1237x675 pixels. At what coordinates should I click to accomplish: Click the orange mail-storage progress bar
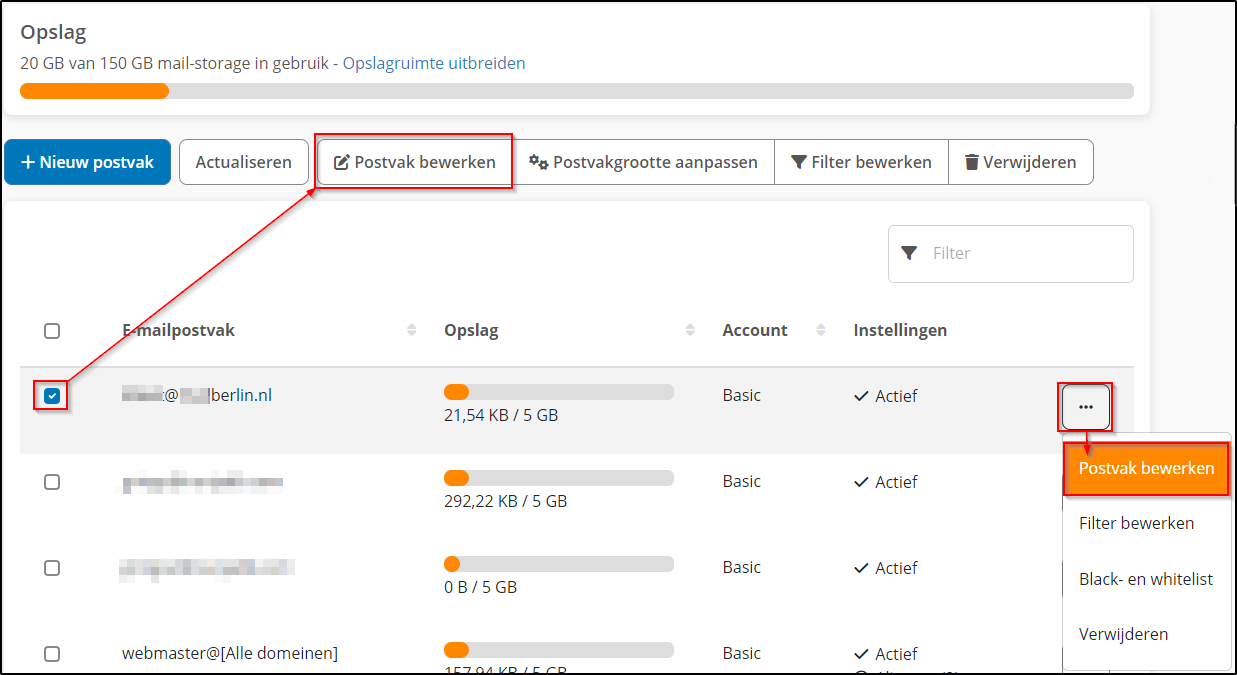[x=94, y=90]
